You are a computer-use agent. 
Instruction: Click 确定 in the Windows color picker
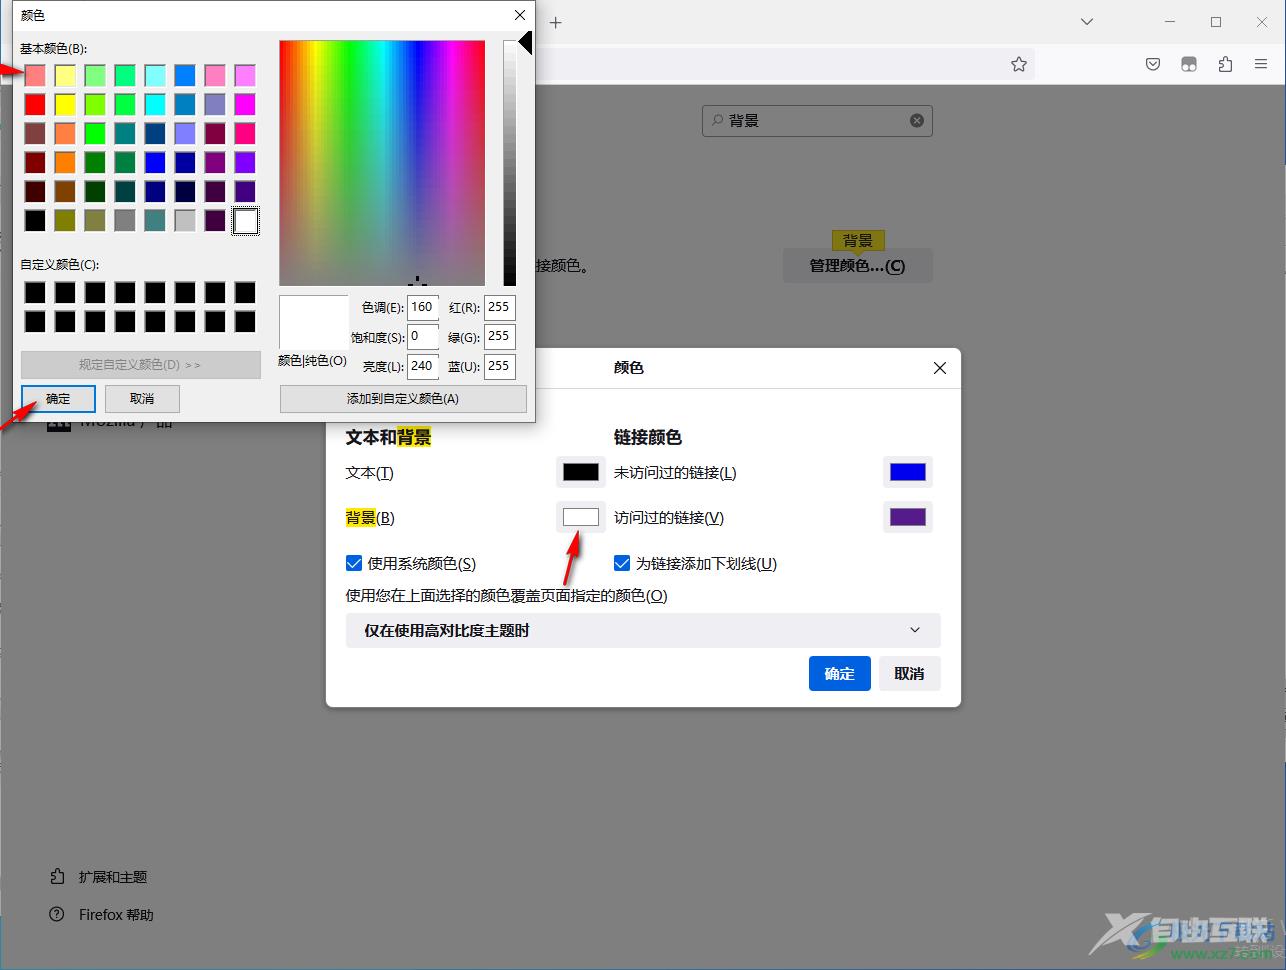58,398
